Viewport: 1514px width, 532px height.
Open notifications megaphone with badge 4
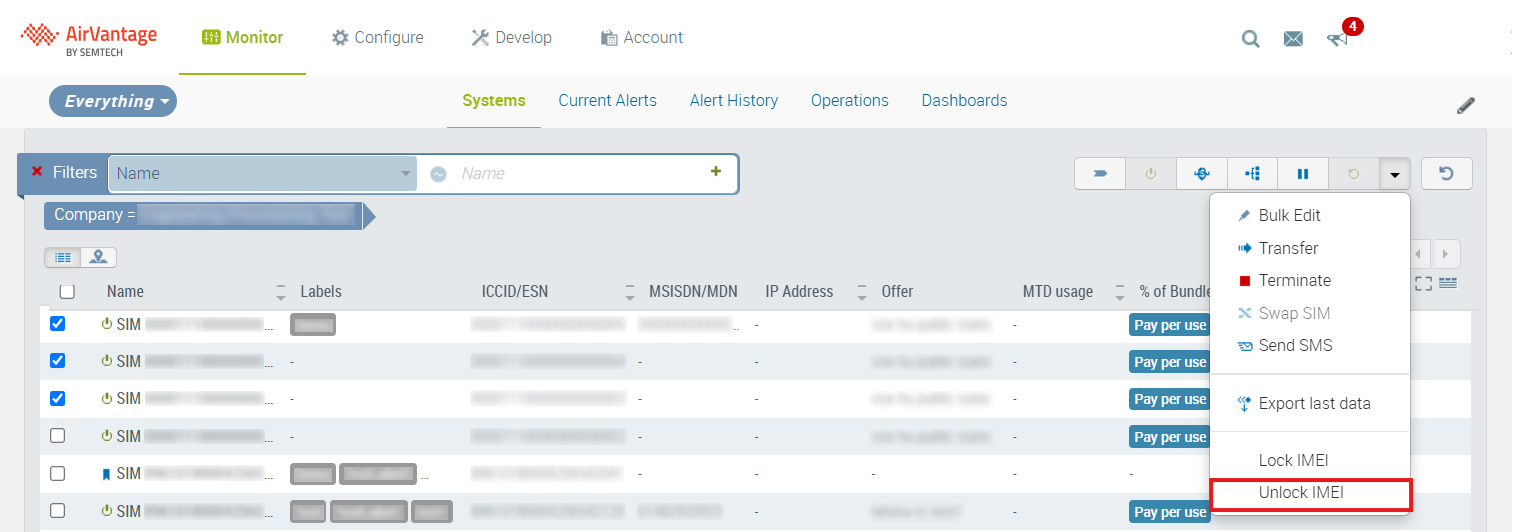point(1337,39)
